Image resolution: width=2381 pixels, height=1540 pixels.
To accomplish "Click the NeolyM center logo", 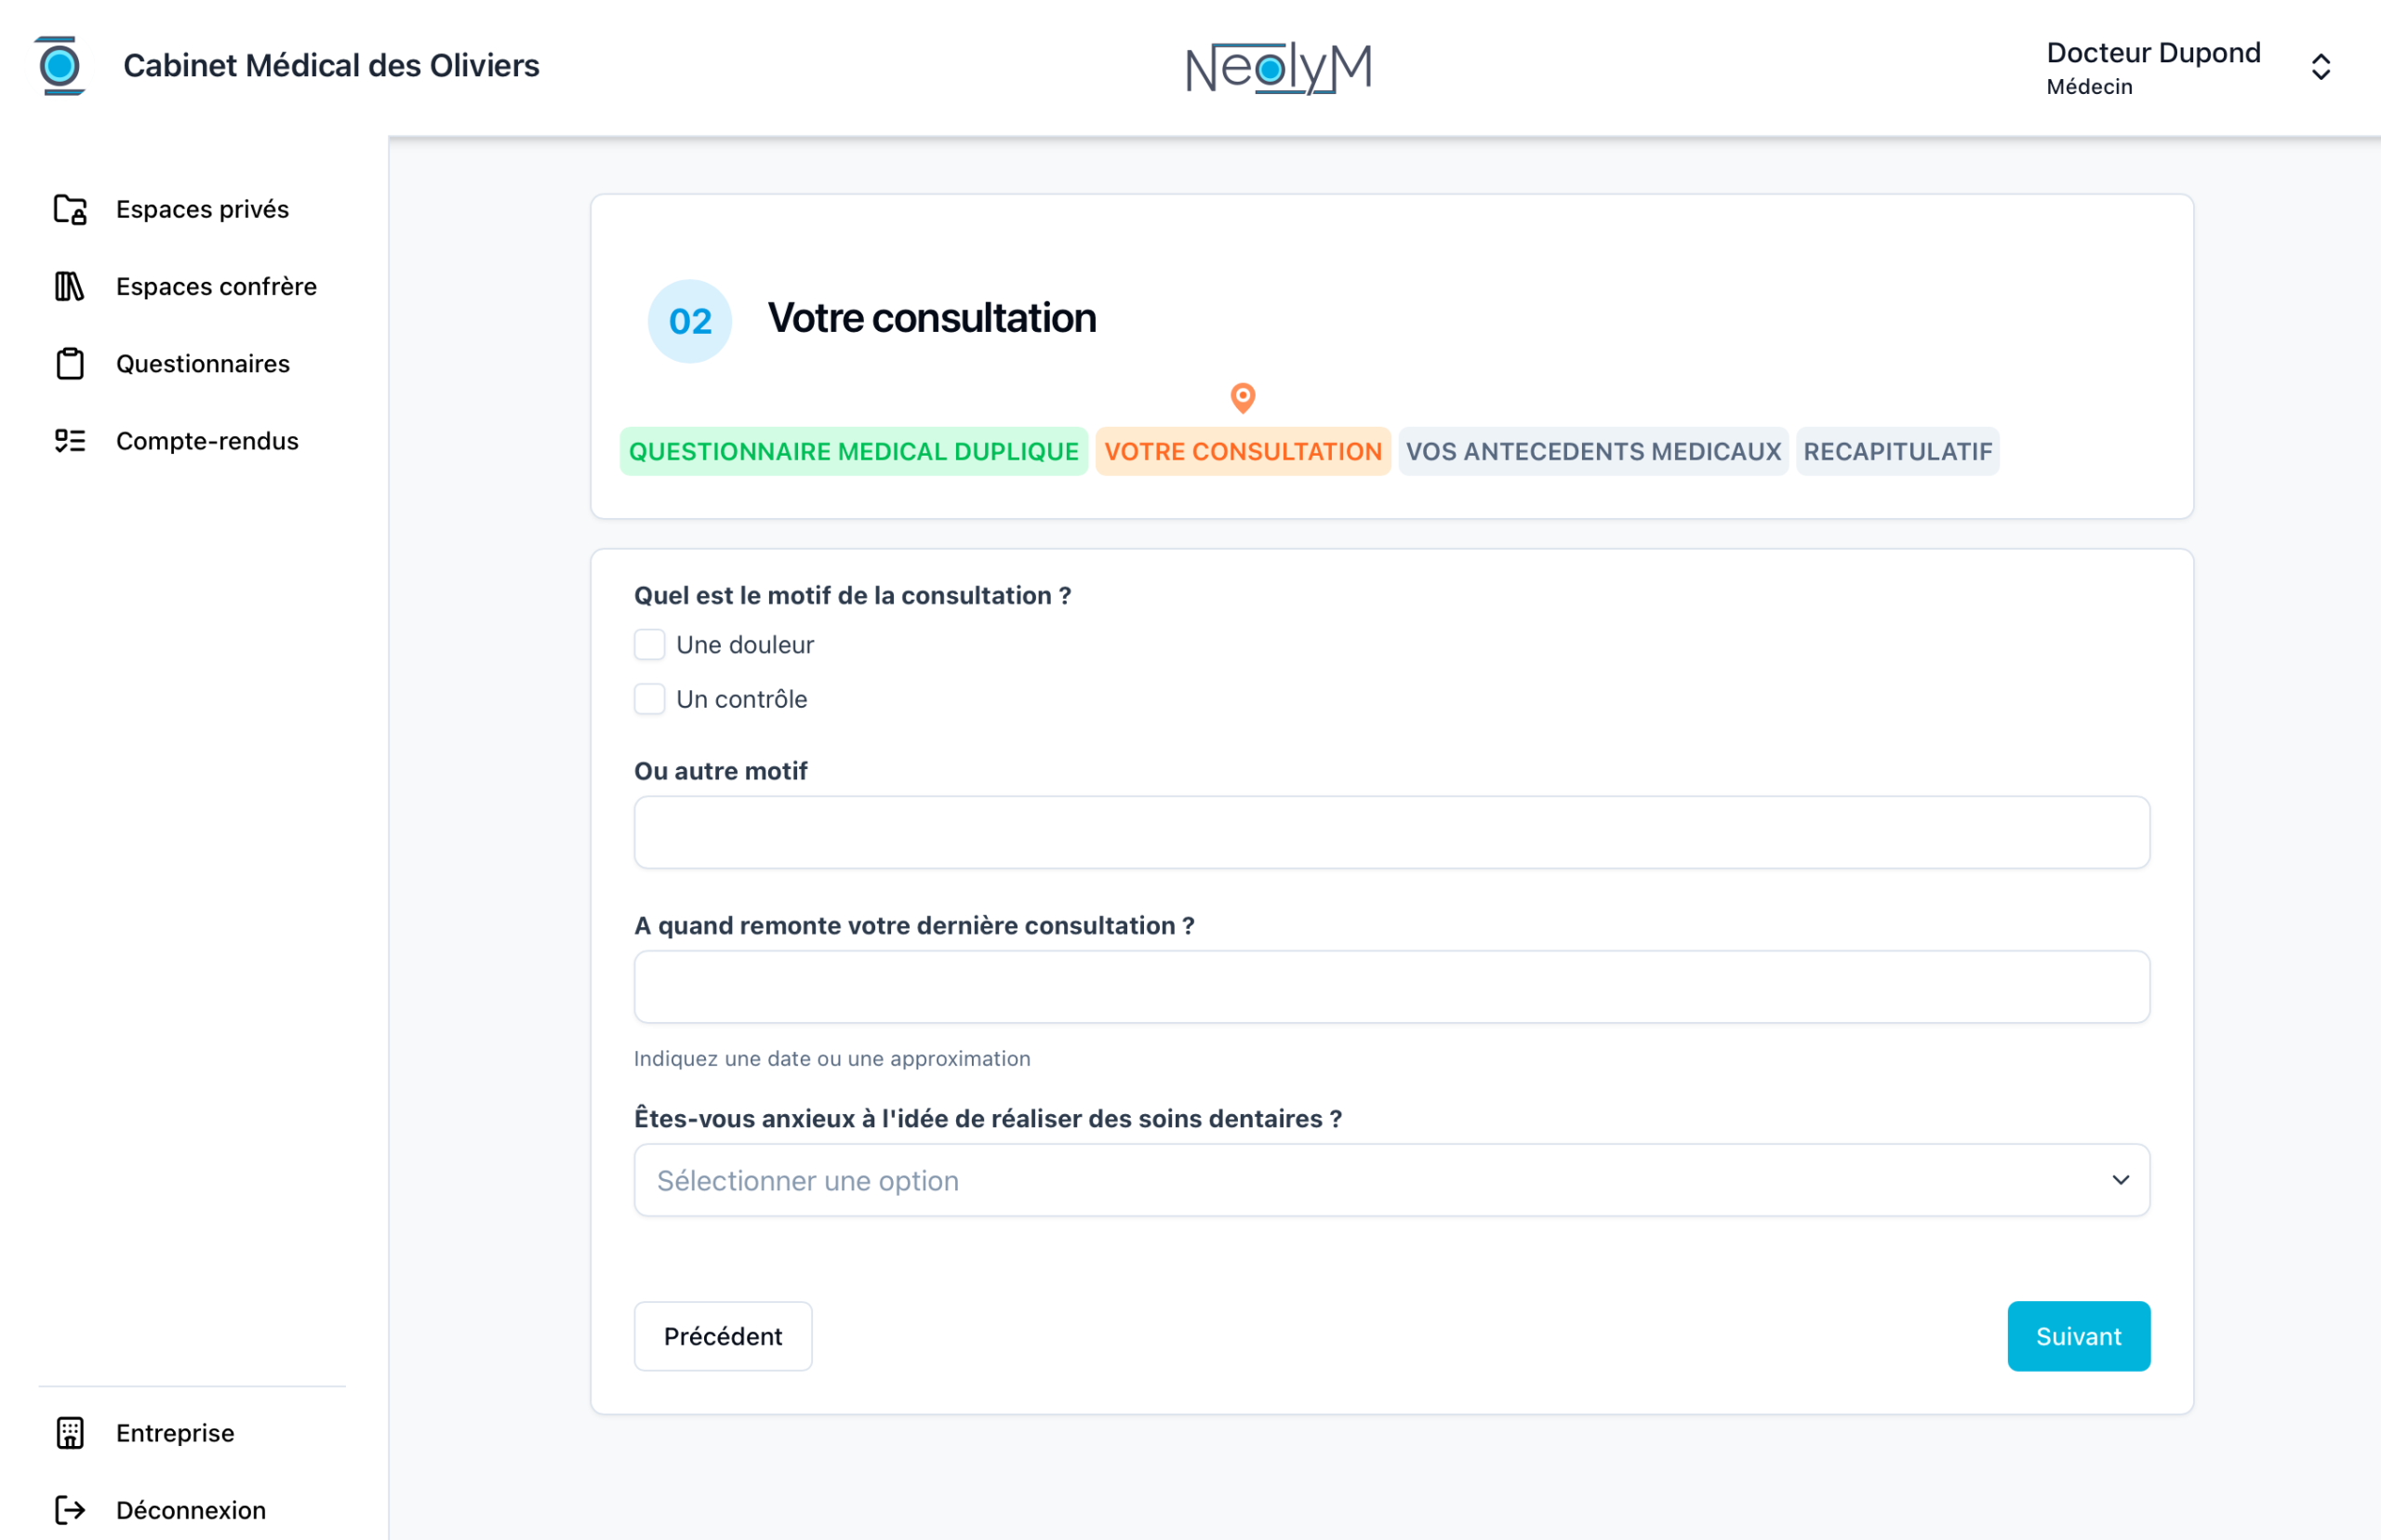I will [x=1278, y=68].
